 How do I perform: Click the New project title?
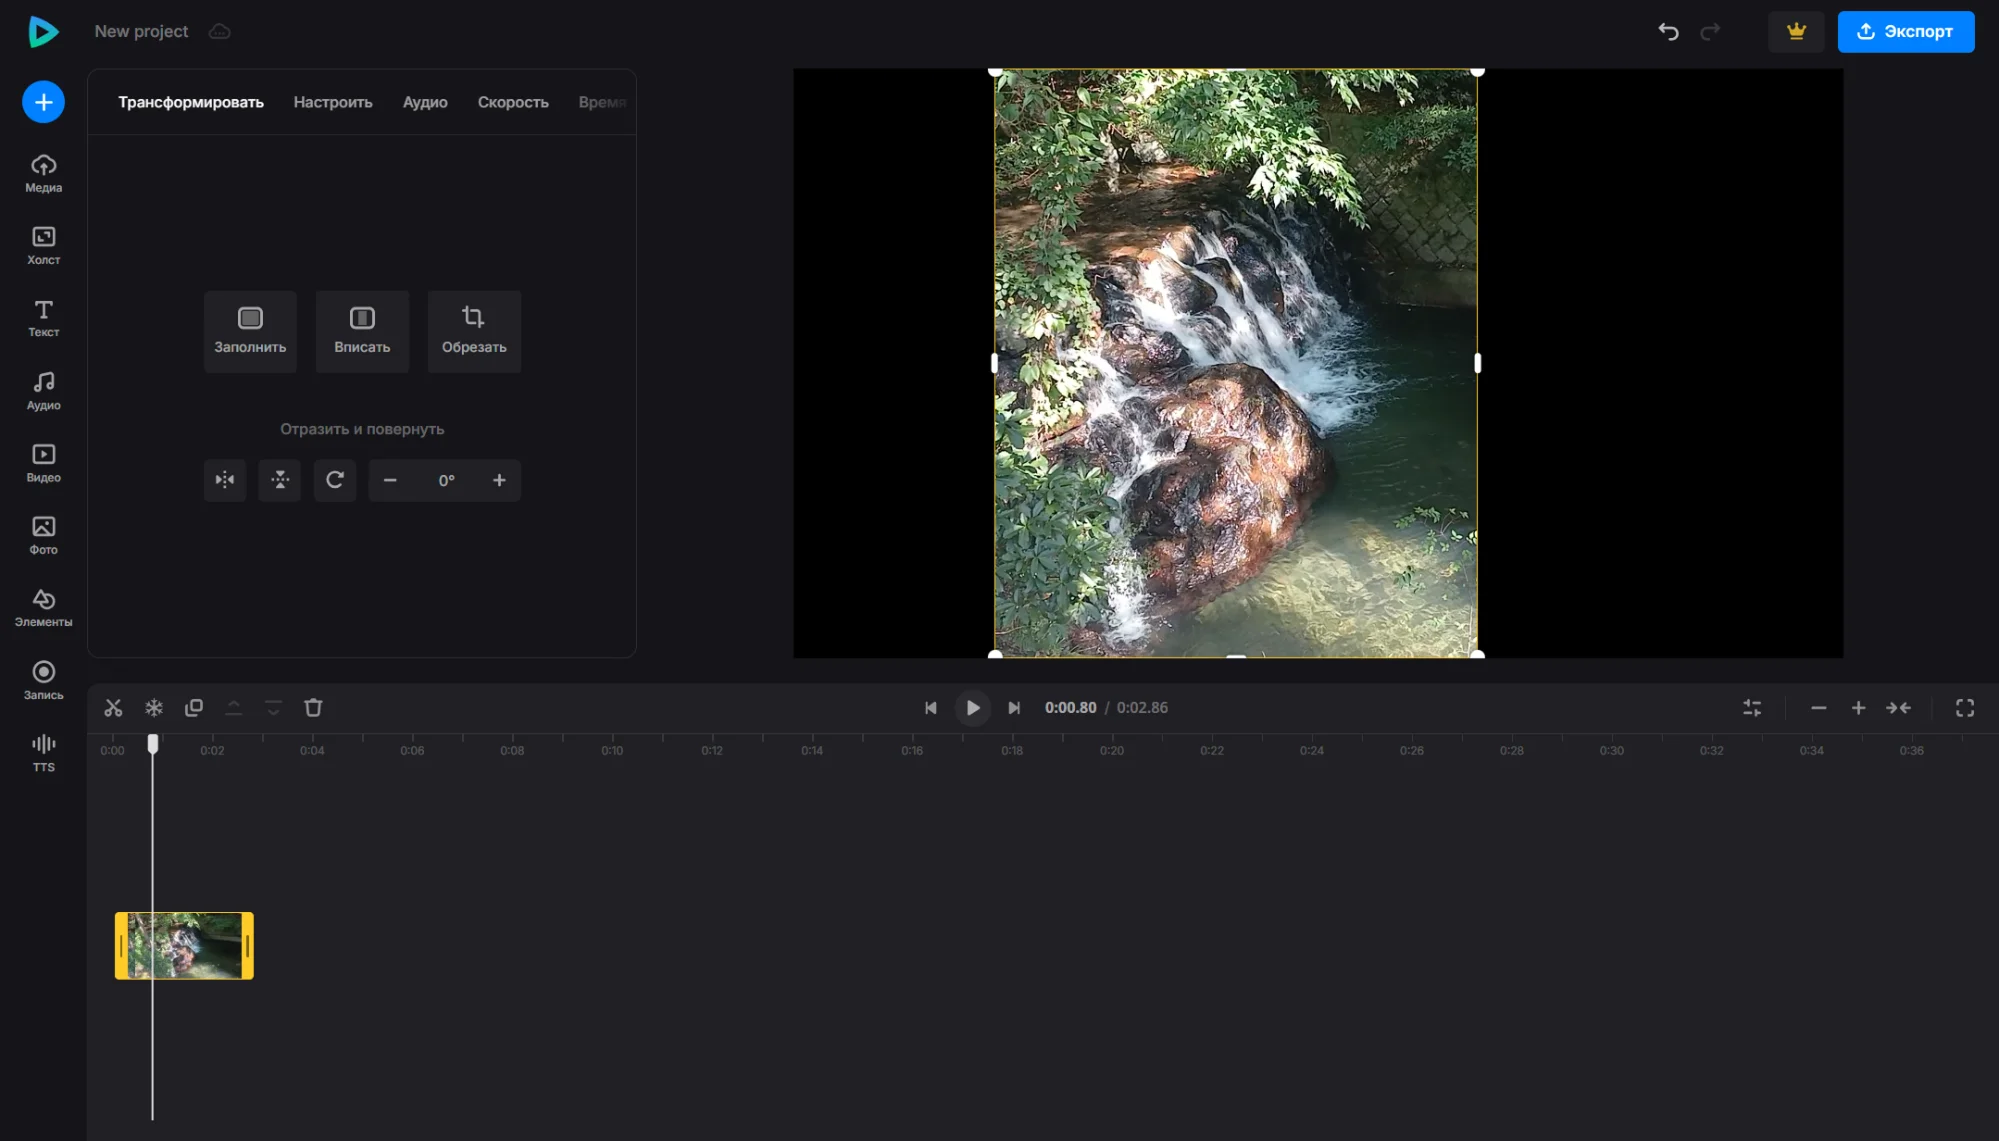[x=141, y=32]
